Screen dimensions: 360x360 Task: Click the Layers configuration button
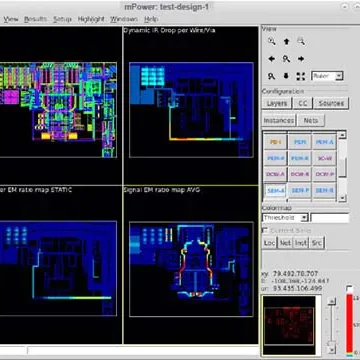(x=277, y=103)
